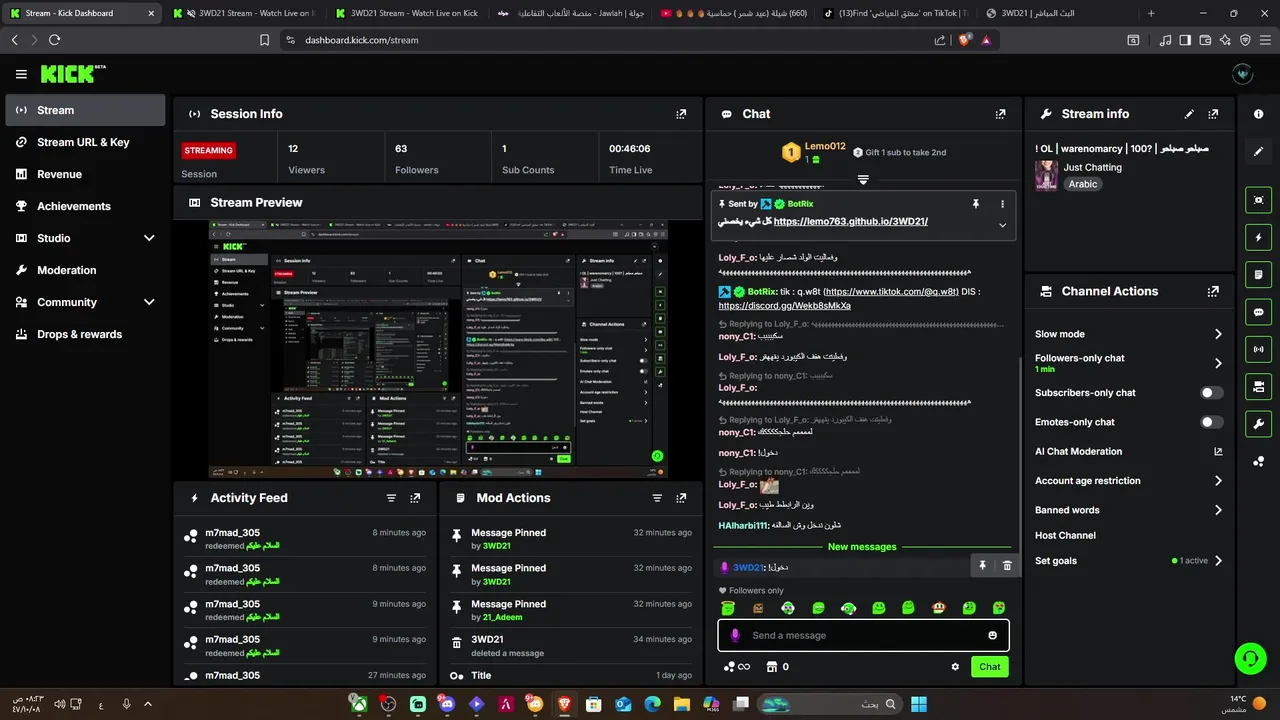Screen dimensions: 1280x720
Task: Click the stream preview thumbnail
Action: coord(438,349)
